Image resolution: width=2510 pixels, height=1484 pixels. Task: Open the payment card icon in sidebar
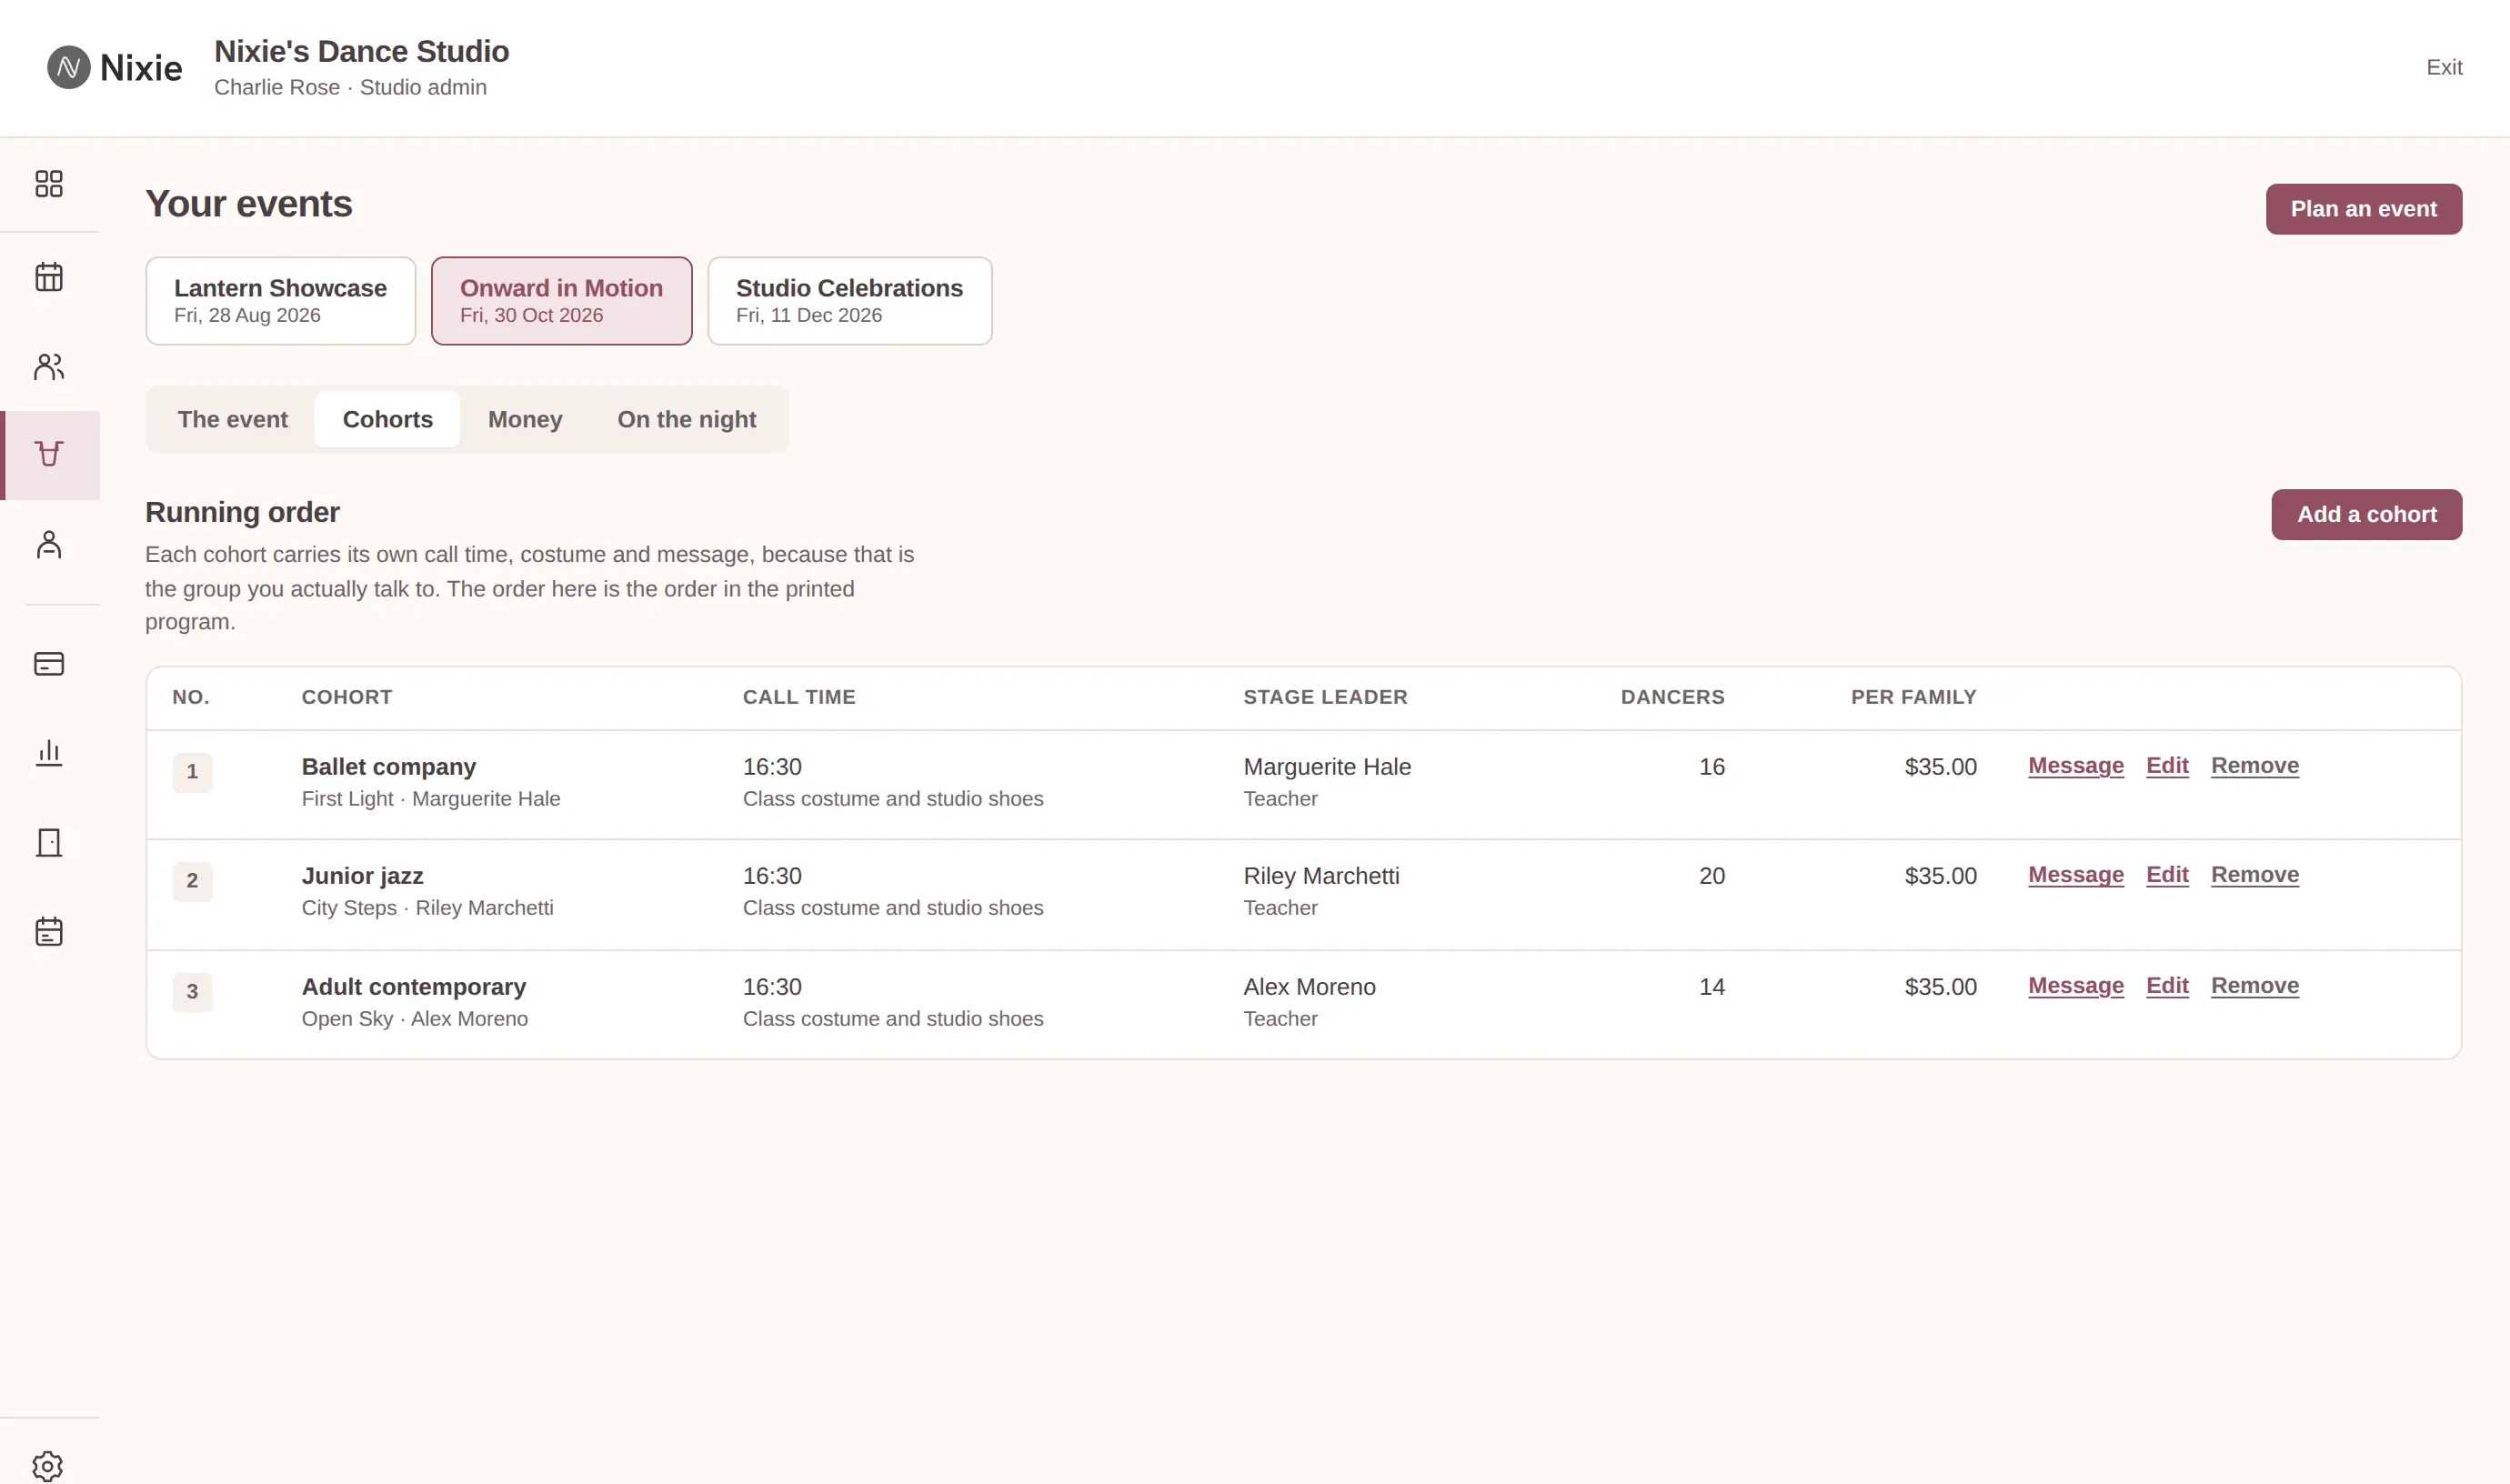point(49,664)
